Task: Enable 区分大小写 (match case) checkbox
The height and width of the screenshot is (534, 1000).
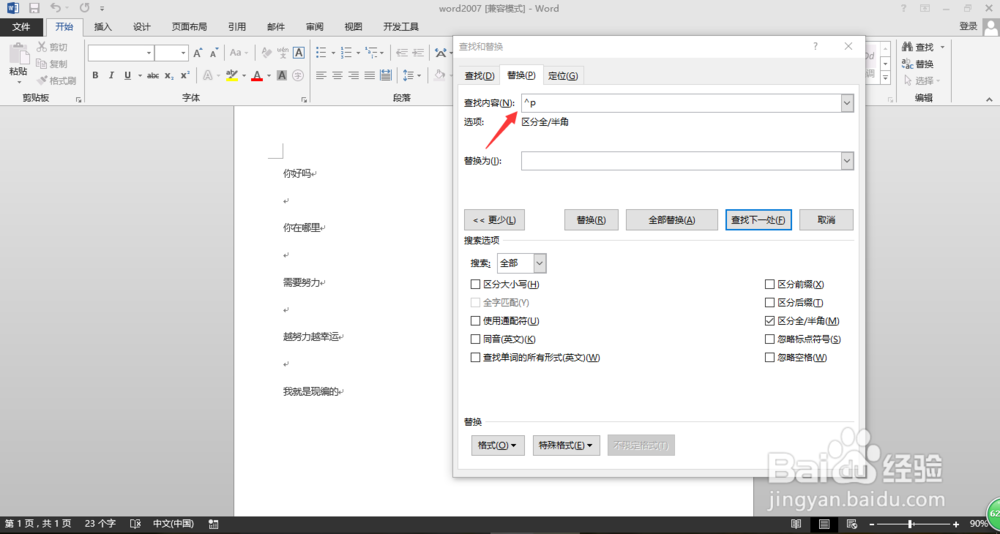Action: (x=474, y=284)
